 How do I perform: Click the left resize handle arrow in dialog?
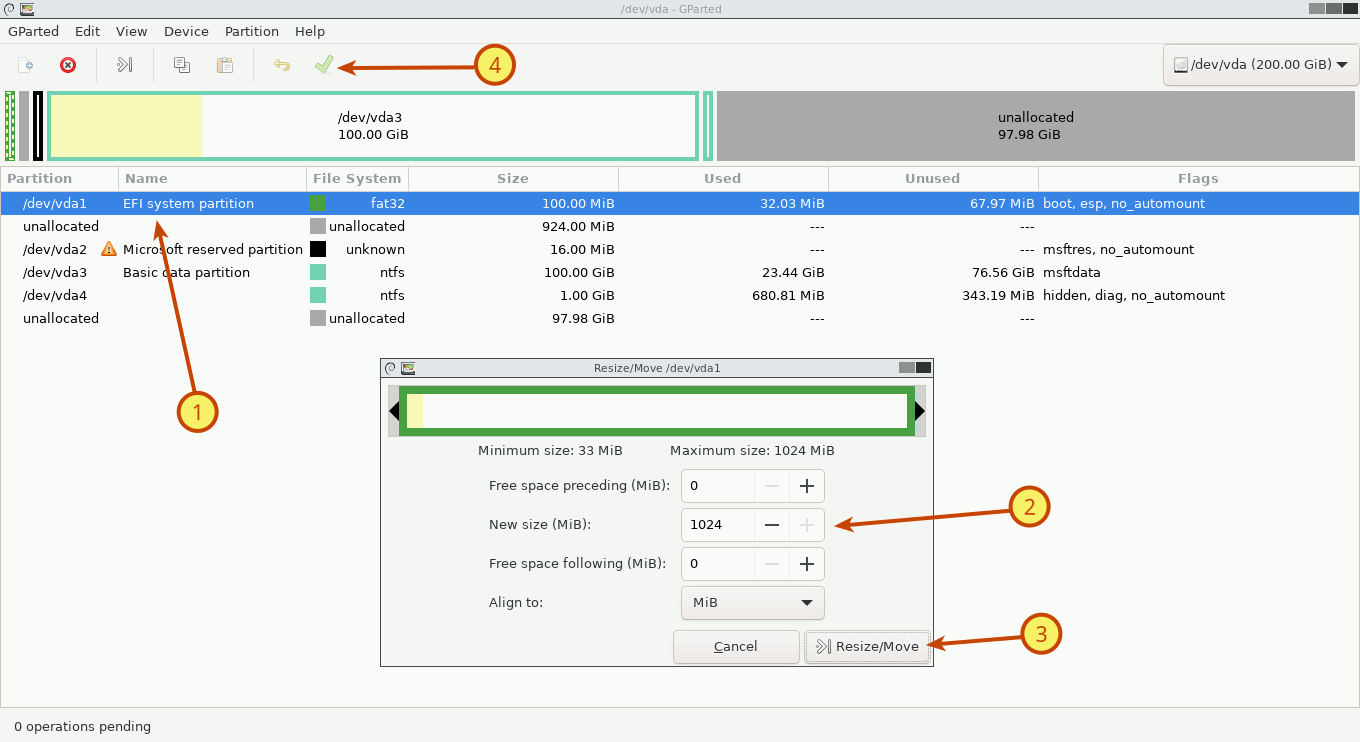pyautogui.click(x=394, y=411)
